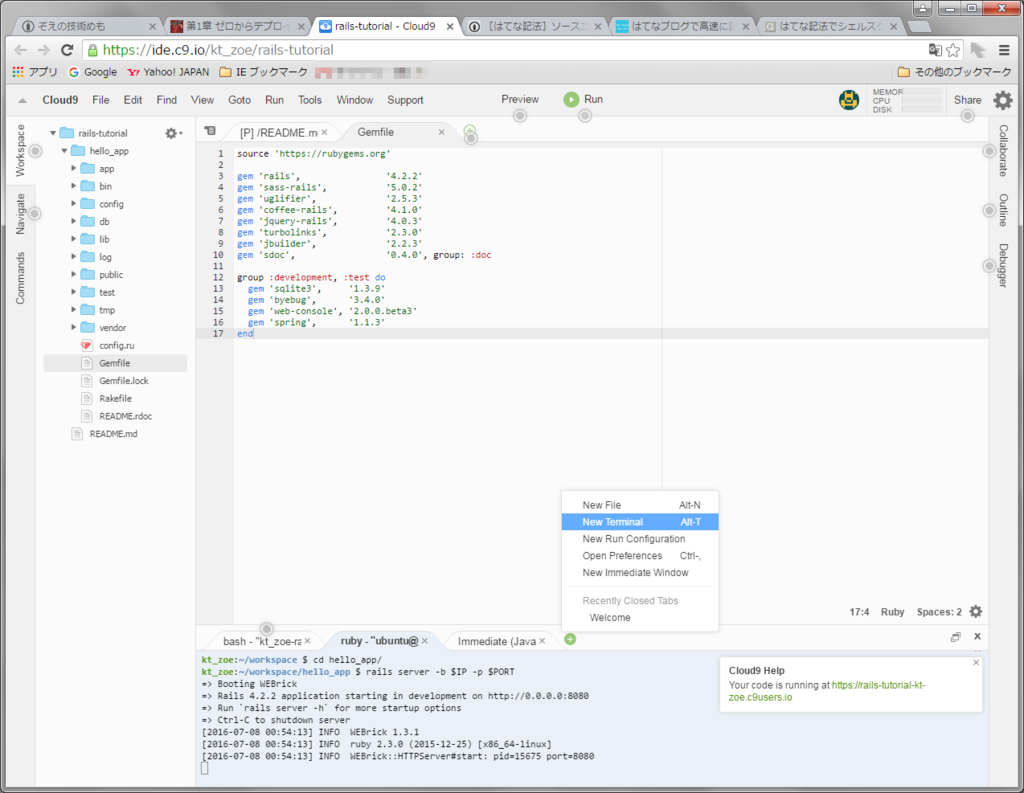Image resolution: width=1024 pixels, height=793 pixels.
Task: Expand the vendor folder
Action: tap(74, 327)
